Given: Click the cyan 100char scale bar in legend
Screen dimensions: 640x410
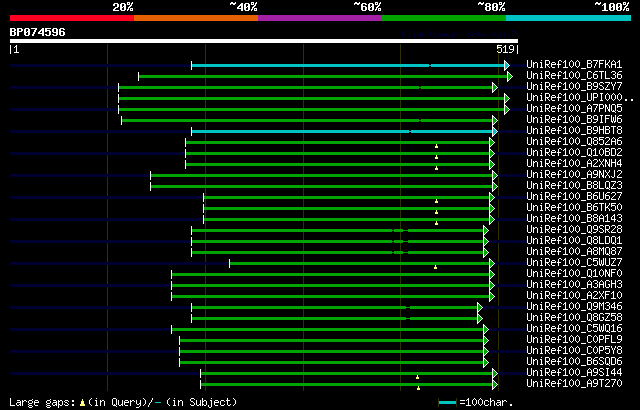Looking at the screenshot, I should coord(447,403).
